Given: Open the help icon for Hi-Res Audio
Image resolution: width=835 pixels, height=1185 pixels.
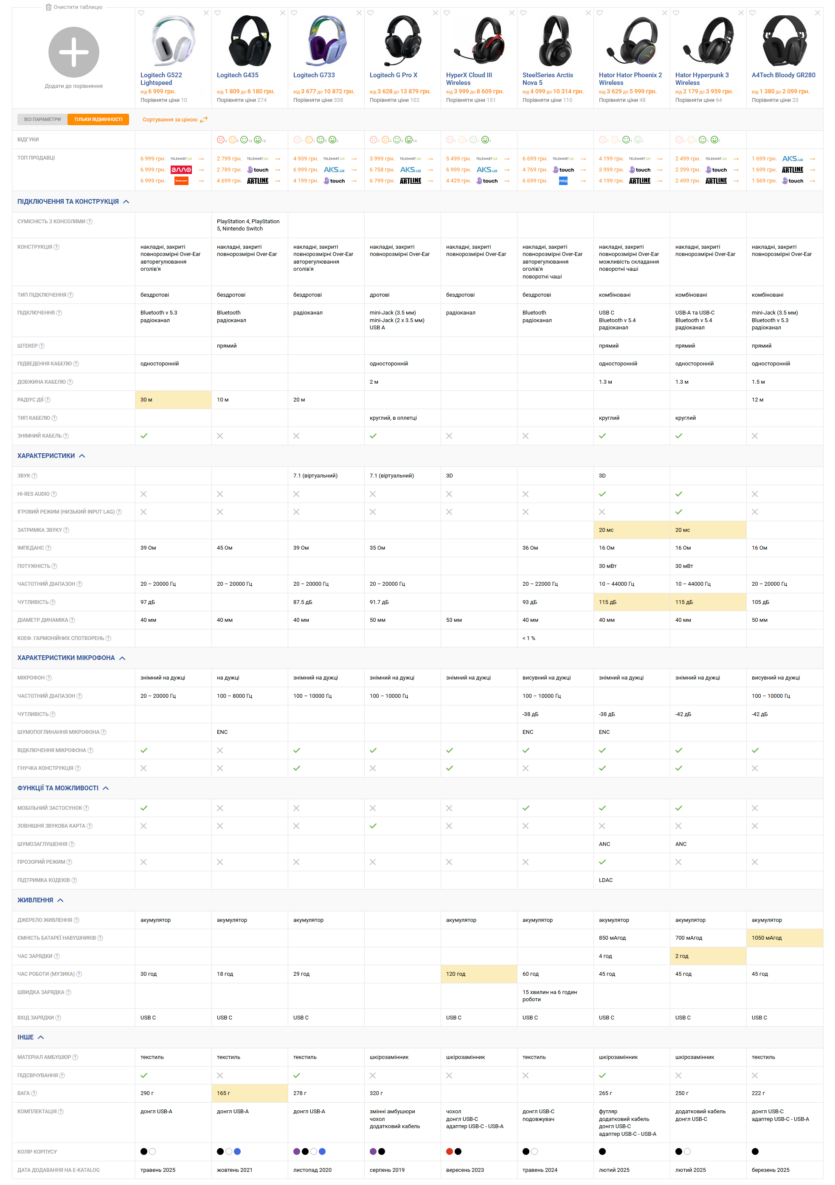Looking at the screenshot, I should pyautogui.click(x=54, y=494).
